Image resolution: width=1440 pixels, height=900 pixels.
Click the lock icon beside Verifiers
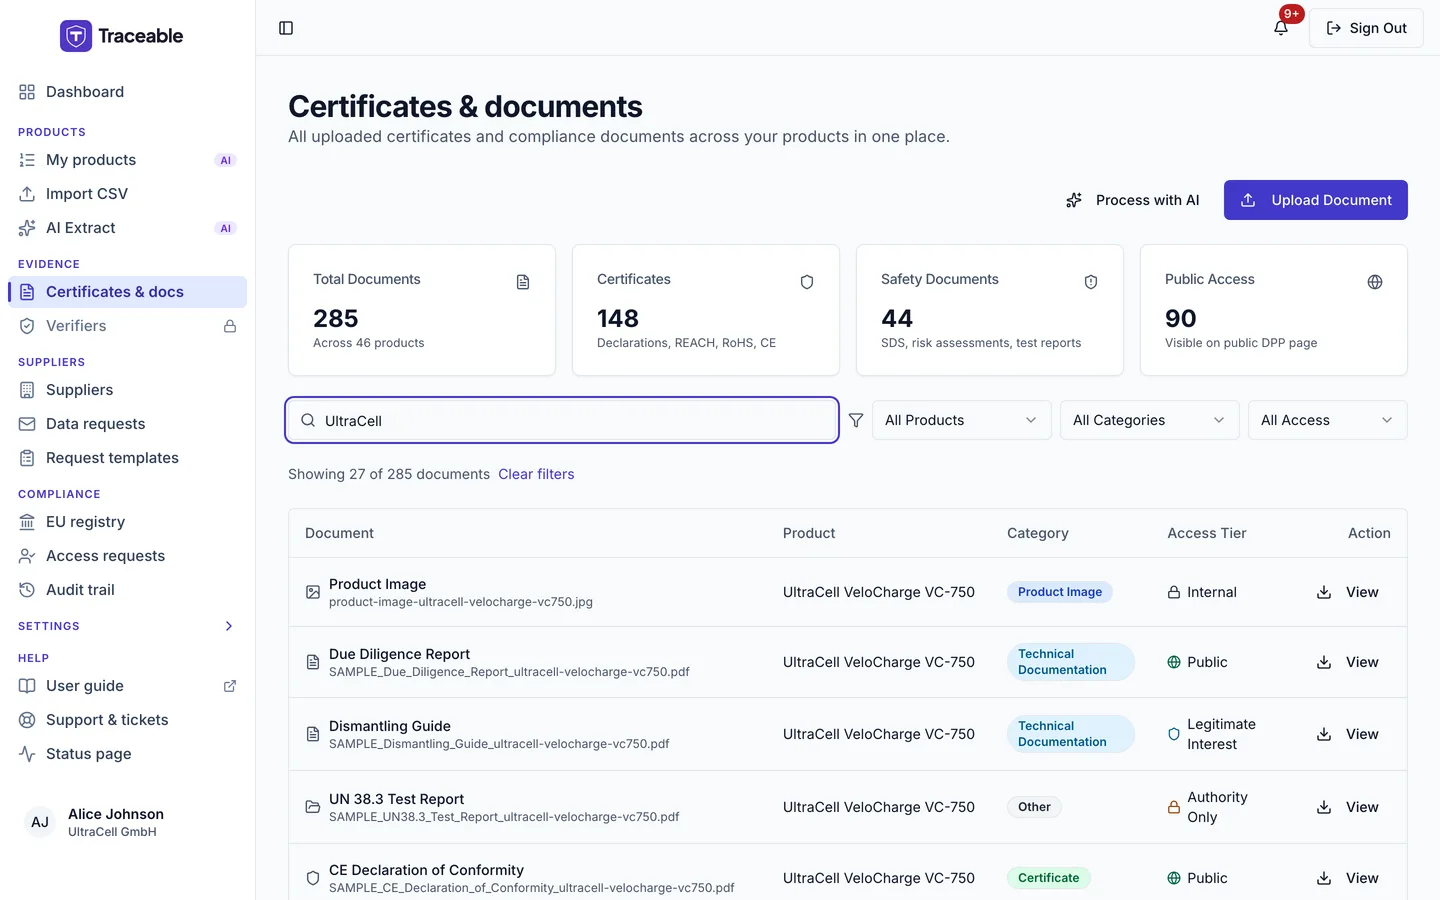pyautogui.click(x=230, y=326)
